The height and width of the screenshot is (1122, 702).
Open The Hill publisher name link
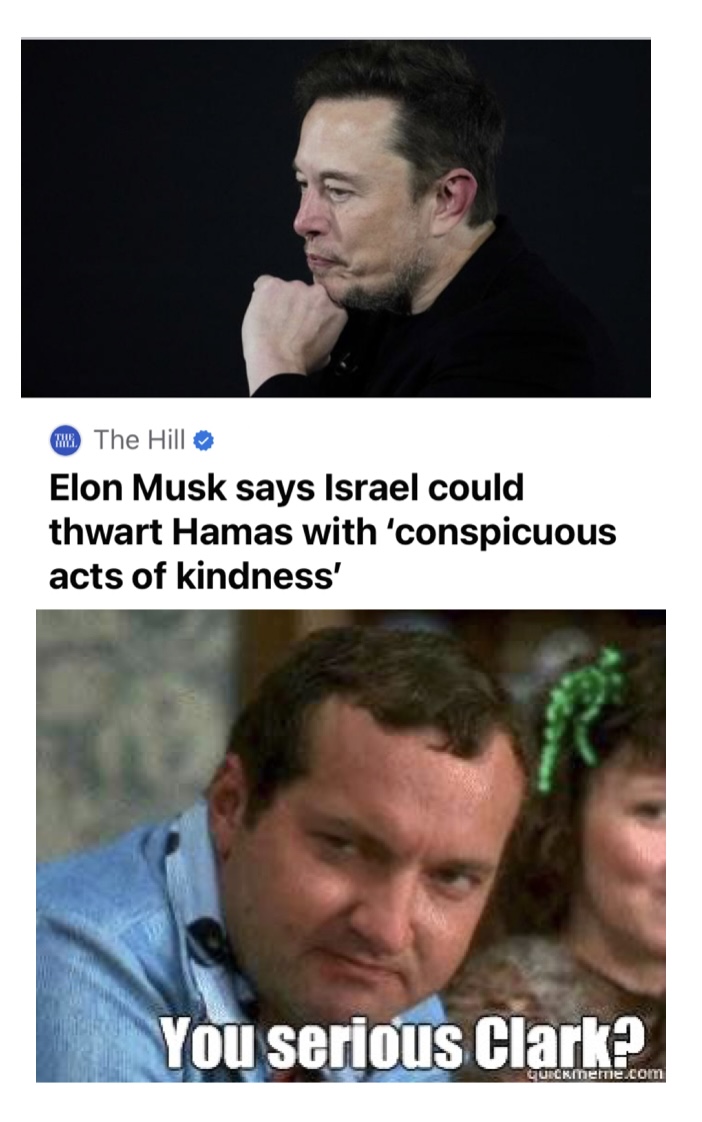click(x=139, y=440)
